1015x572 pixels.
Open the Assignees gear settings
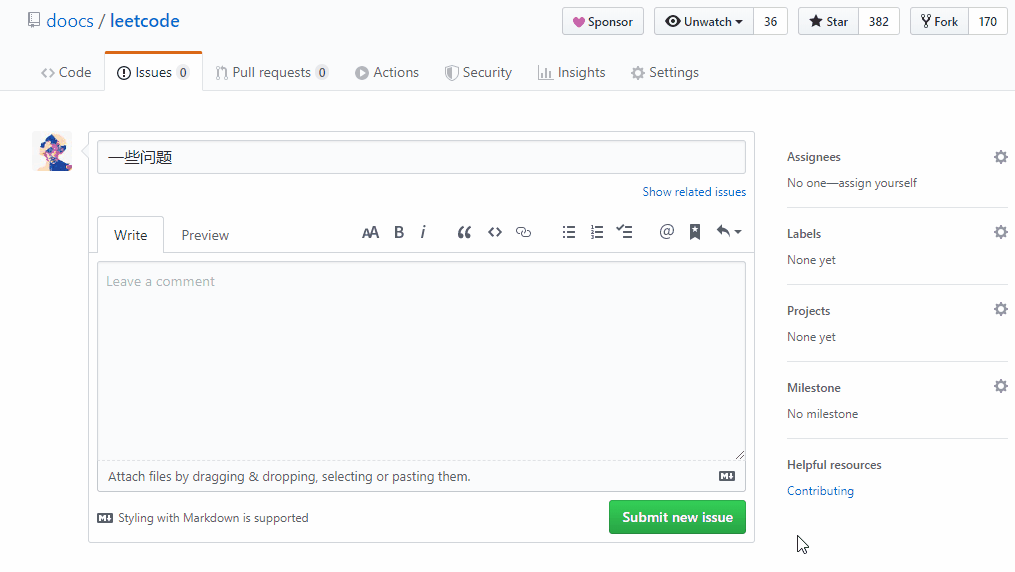[1001, 157]
